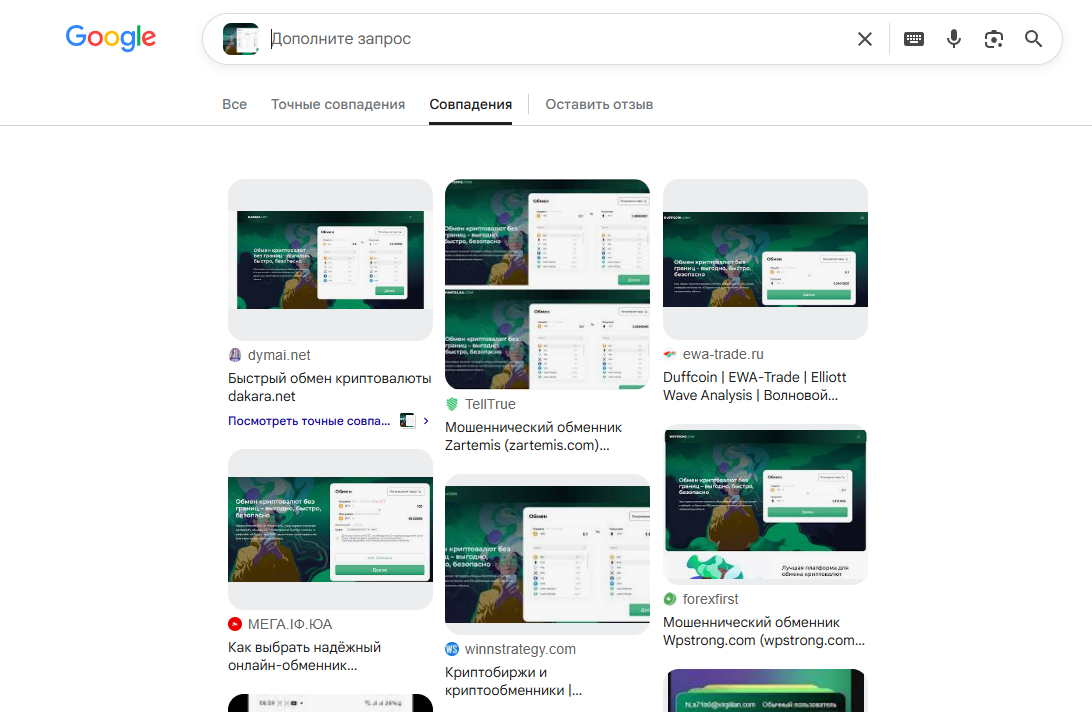Click the 'dymai.net' source name
The width and height of the screenshot is (1092, 712).
279,355
